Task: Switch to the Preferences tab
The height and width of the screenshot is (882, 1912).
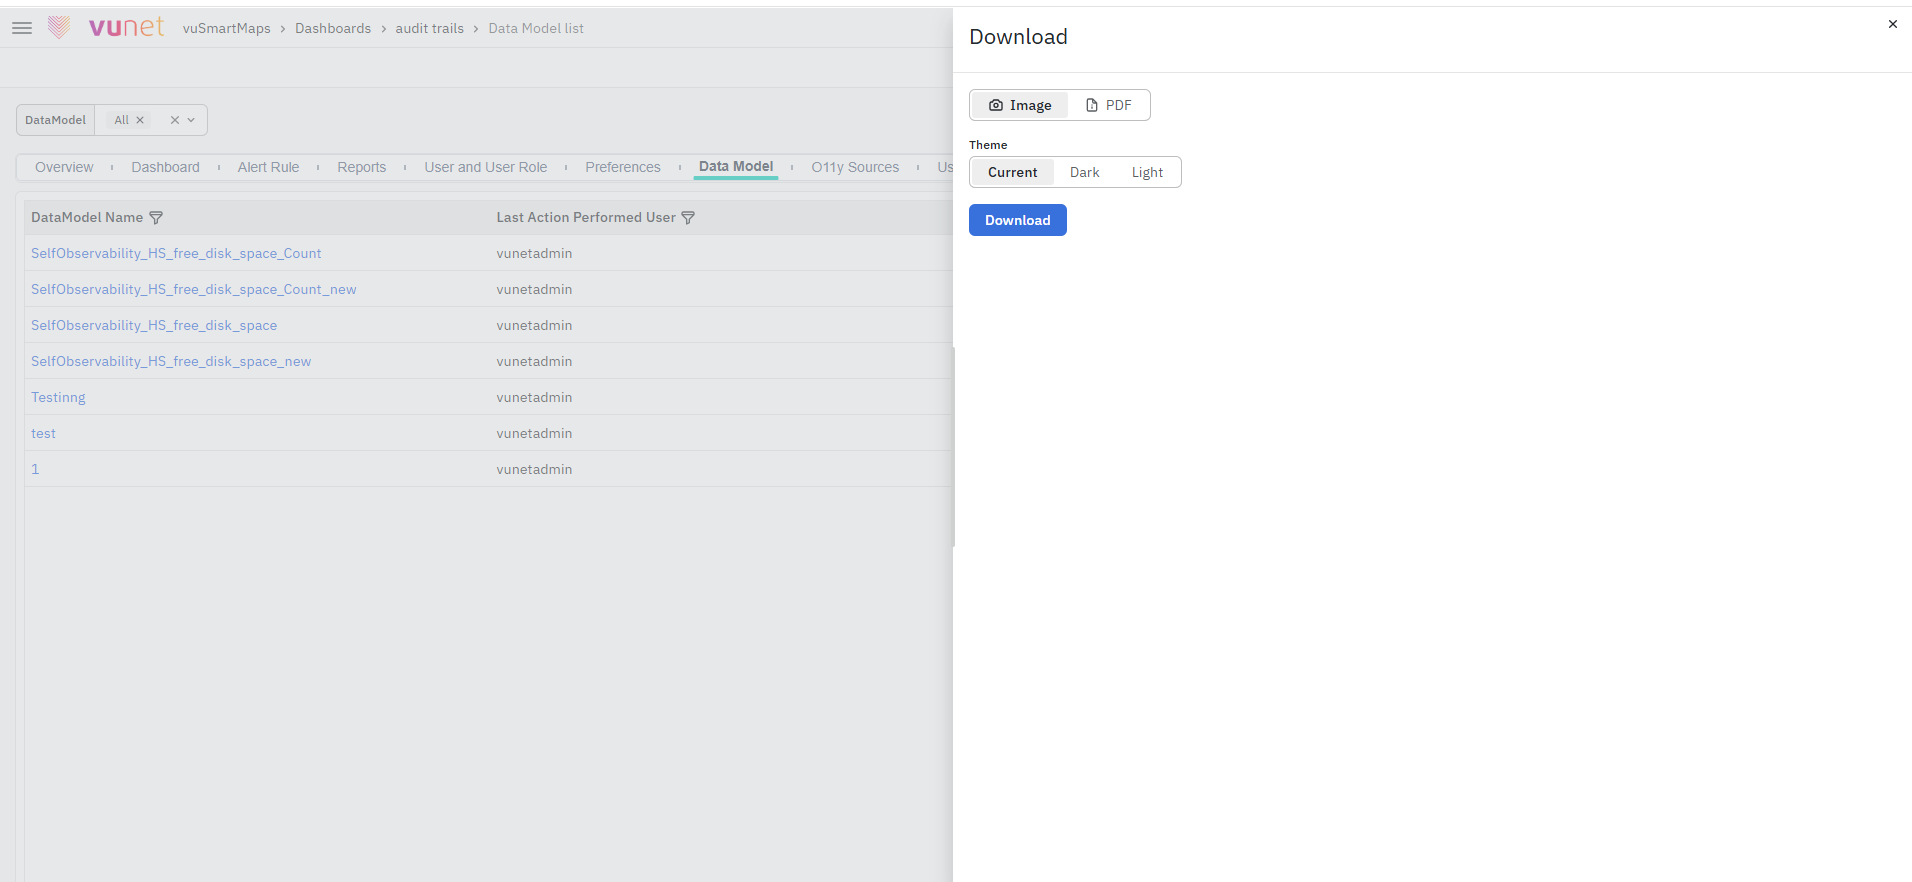Action: tap(623, 167)
